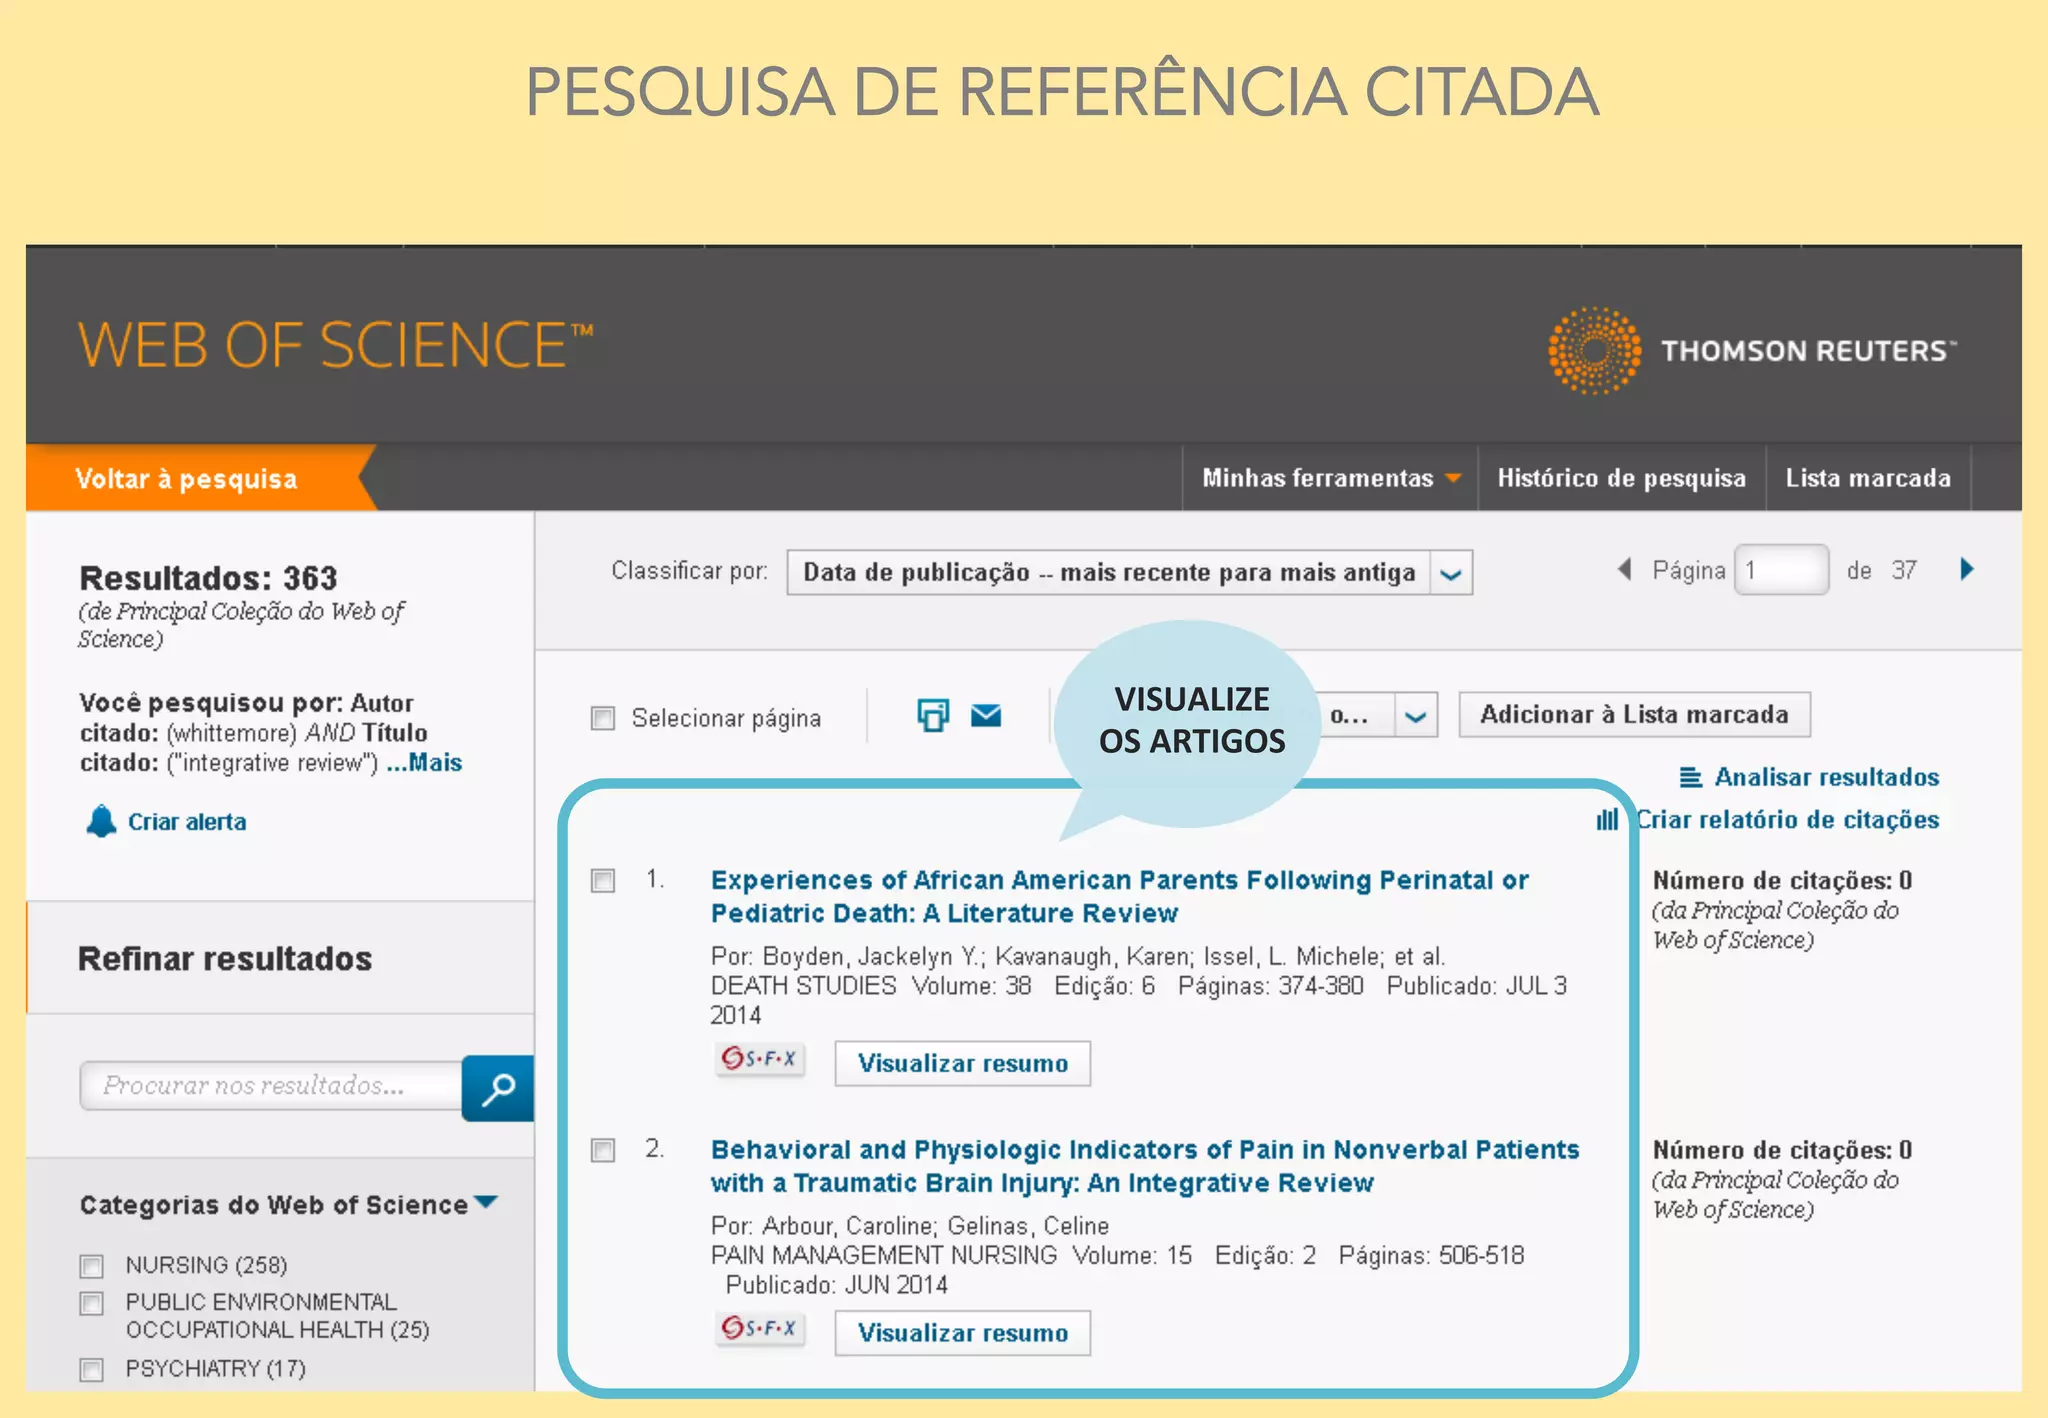Go to previous results page arrow
This screenshot has height=1418, width=2048.
(1624, 569)
